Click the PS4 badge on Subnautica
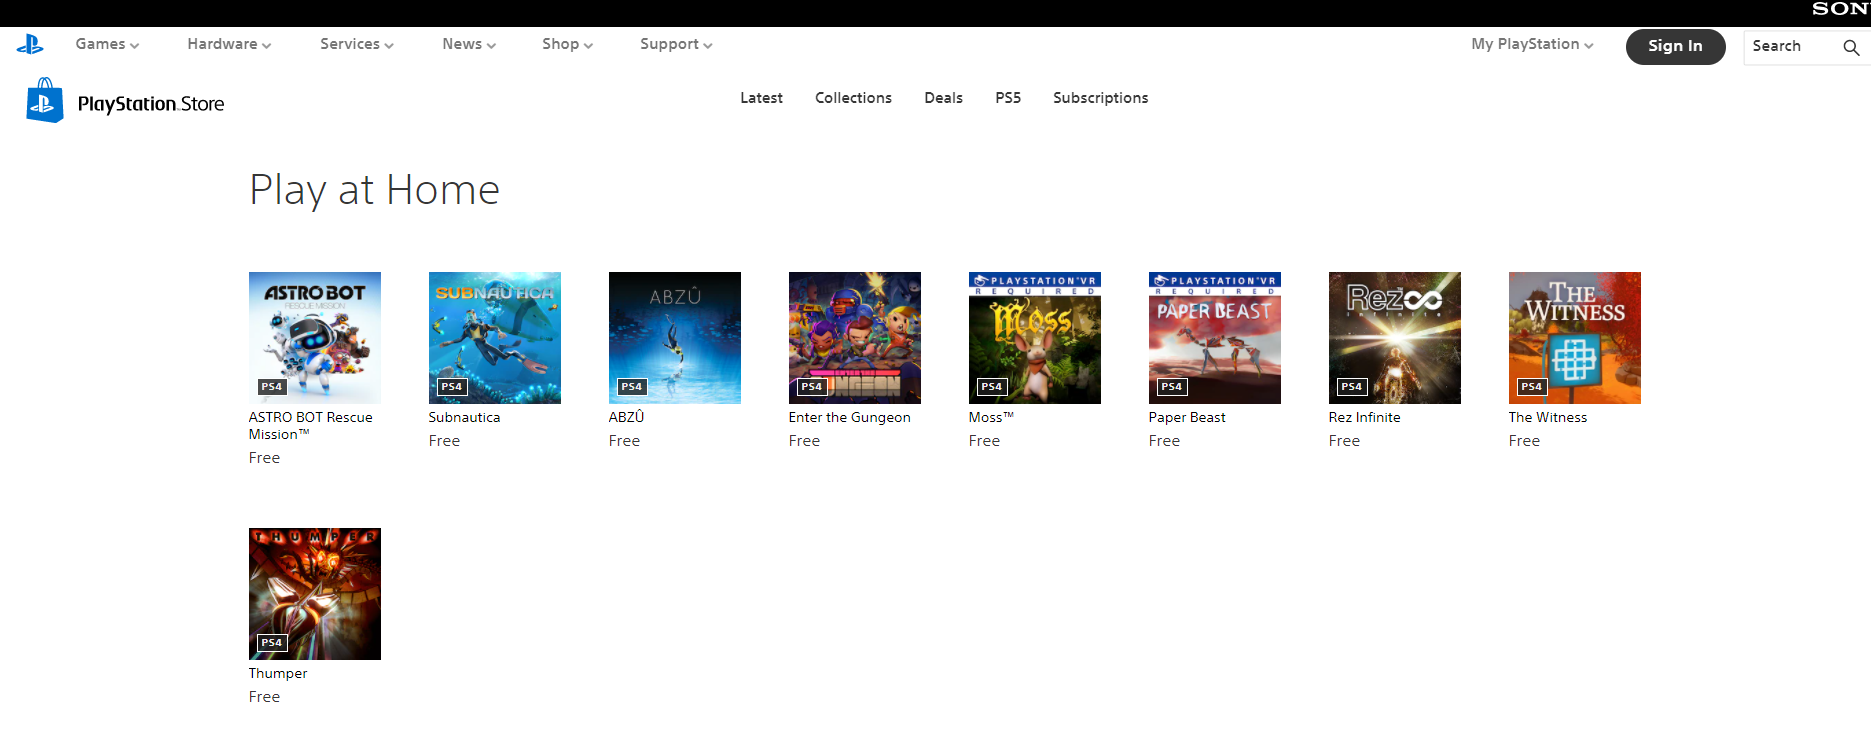Screen dimensions: 1871x743 452,387
